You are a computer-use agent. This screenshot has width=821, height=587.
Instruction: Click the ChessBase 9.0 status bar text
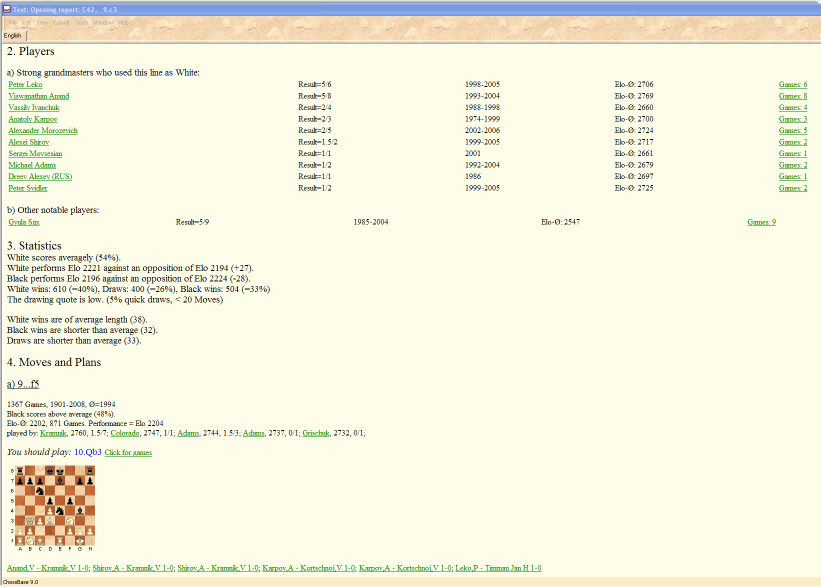pyautogui.click(x=20, y=582)
